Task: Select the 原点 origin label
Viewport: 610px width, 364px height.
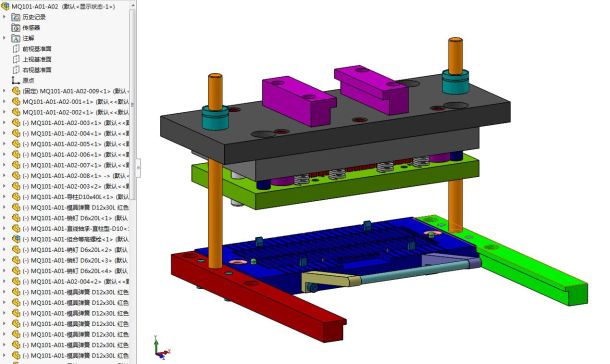Action: point(28,80)
